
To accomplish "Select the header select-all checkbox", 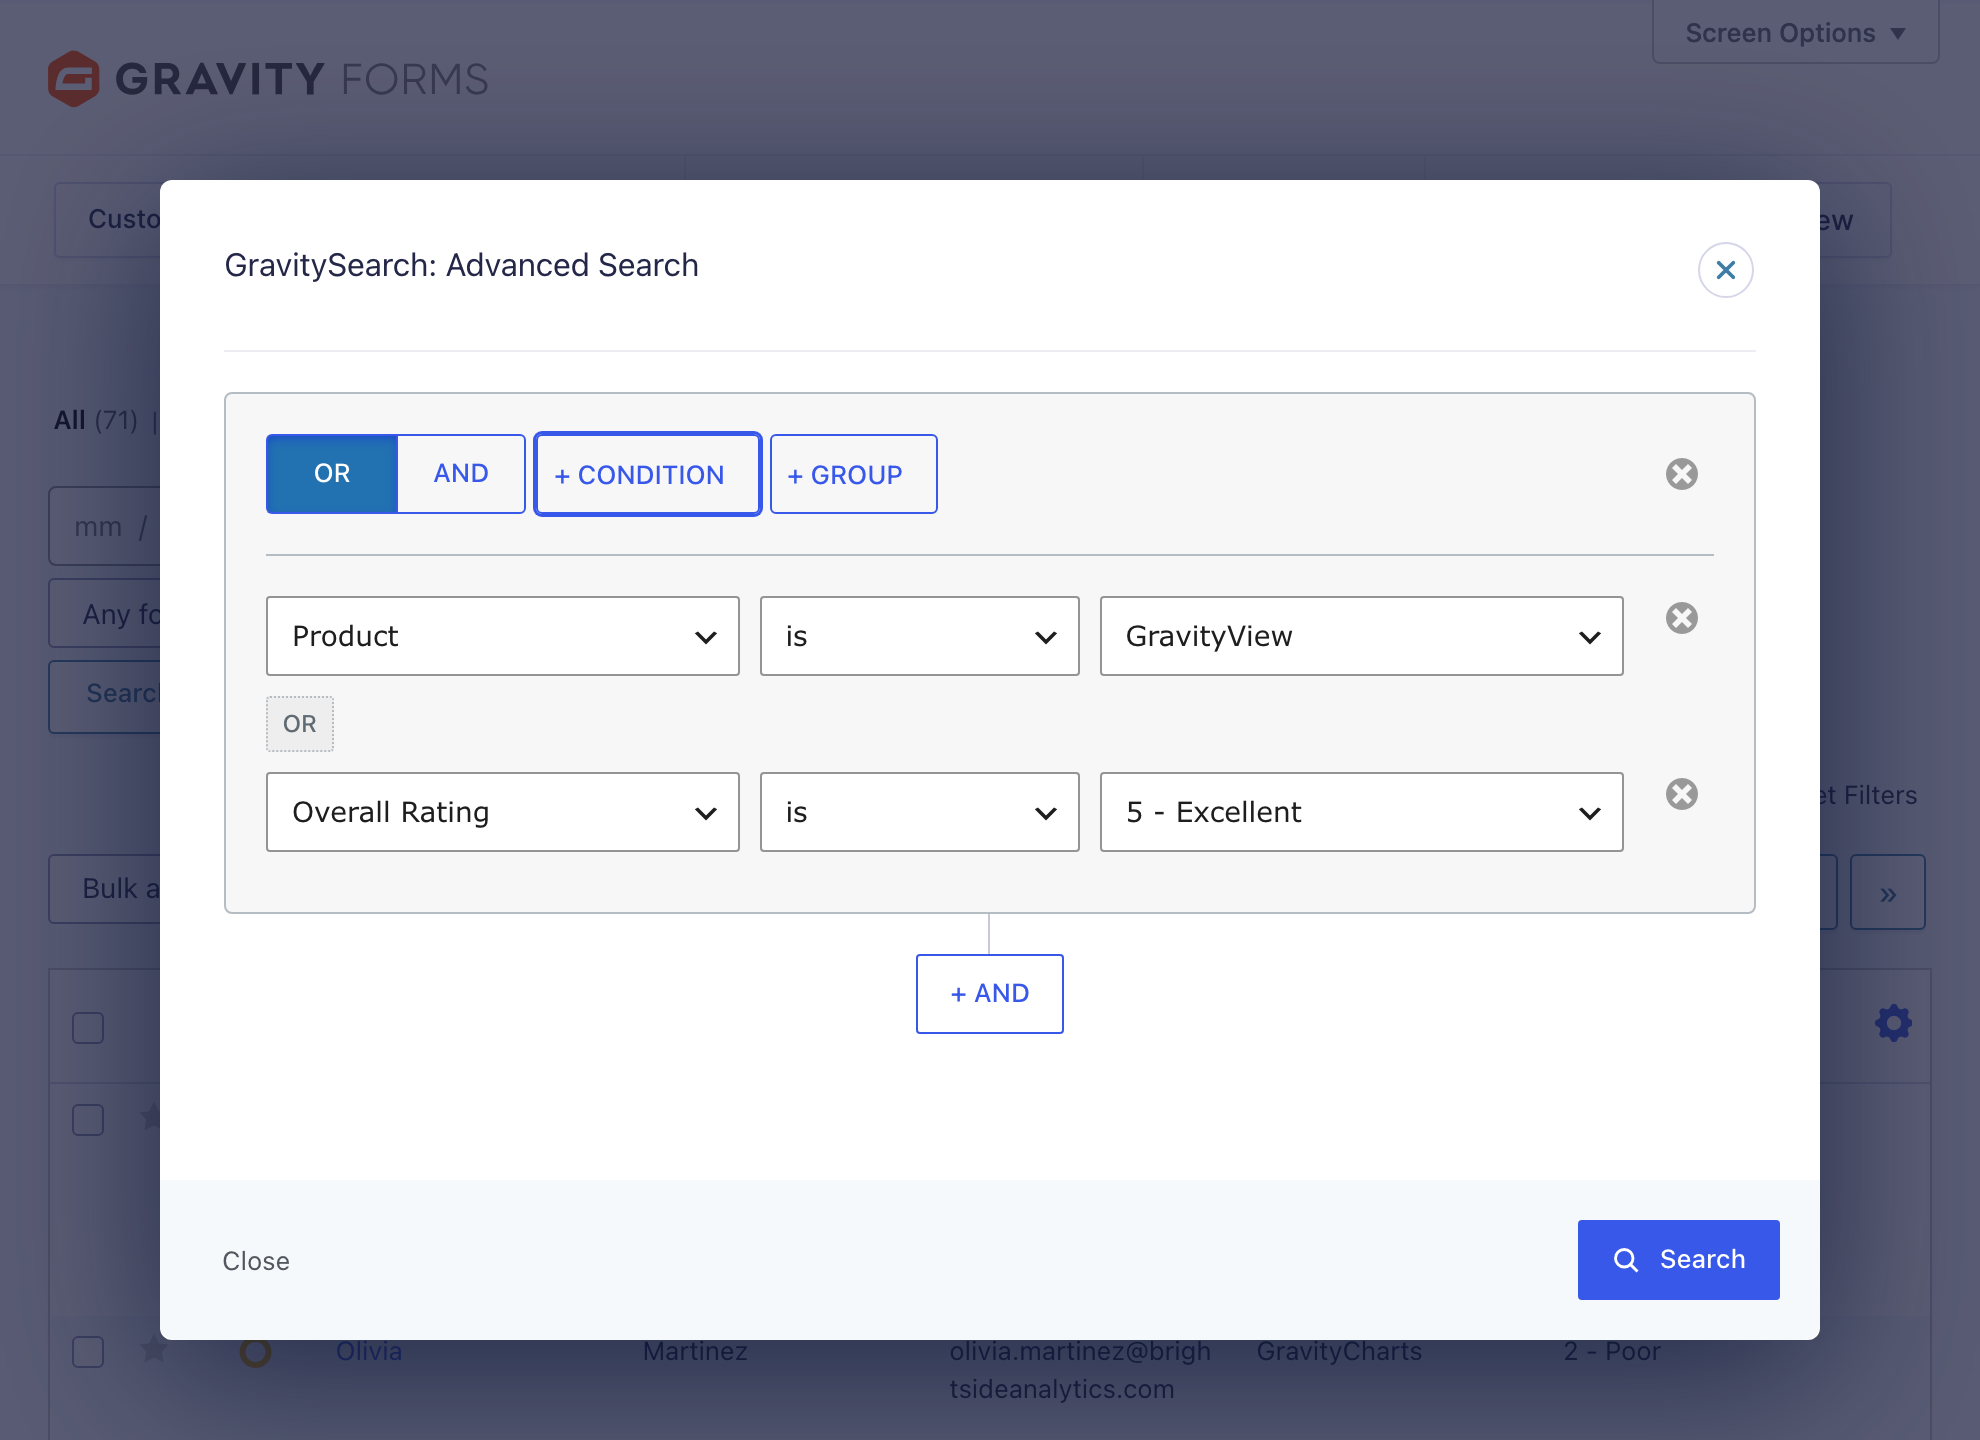I will click(x=88, y=1028).
